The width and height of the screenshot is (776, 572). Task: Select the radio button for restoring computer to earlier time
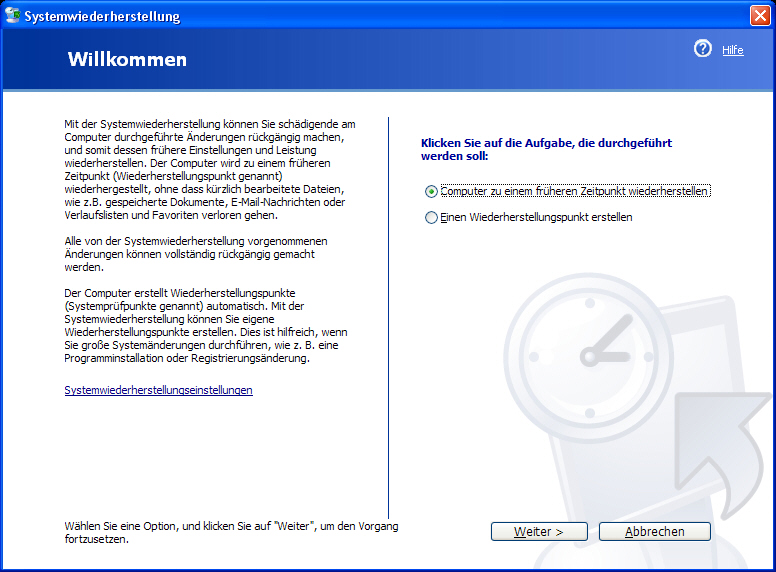tap(431, 191)
